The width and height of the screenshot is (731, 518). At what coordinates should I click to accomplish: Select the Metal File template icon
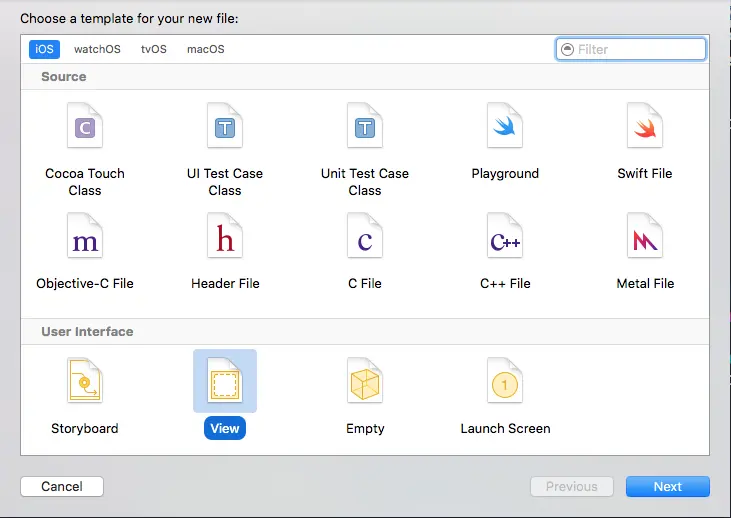[645, 235]
